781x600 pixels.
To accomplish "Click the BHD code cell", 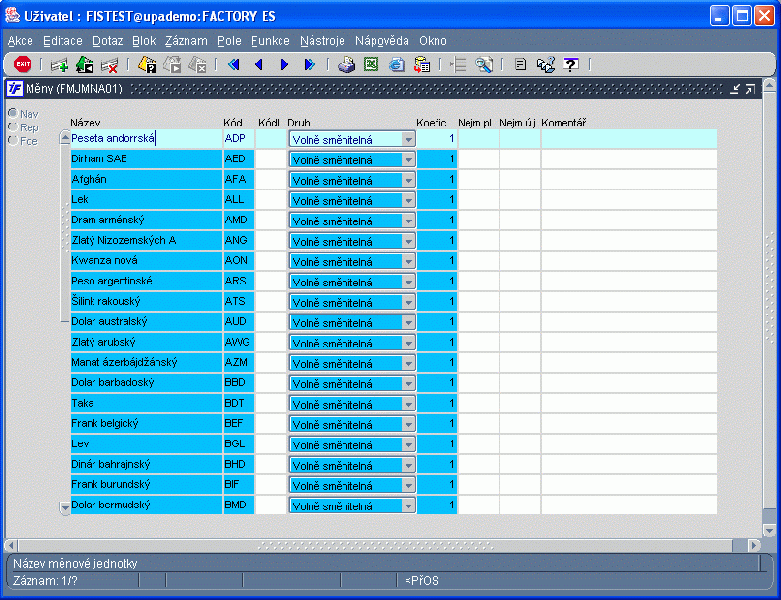I will click(x=239, y=464).
